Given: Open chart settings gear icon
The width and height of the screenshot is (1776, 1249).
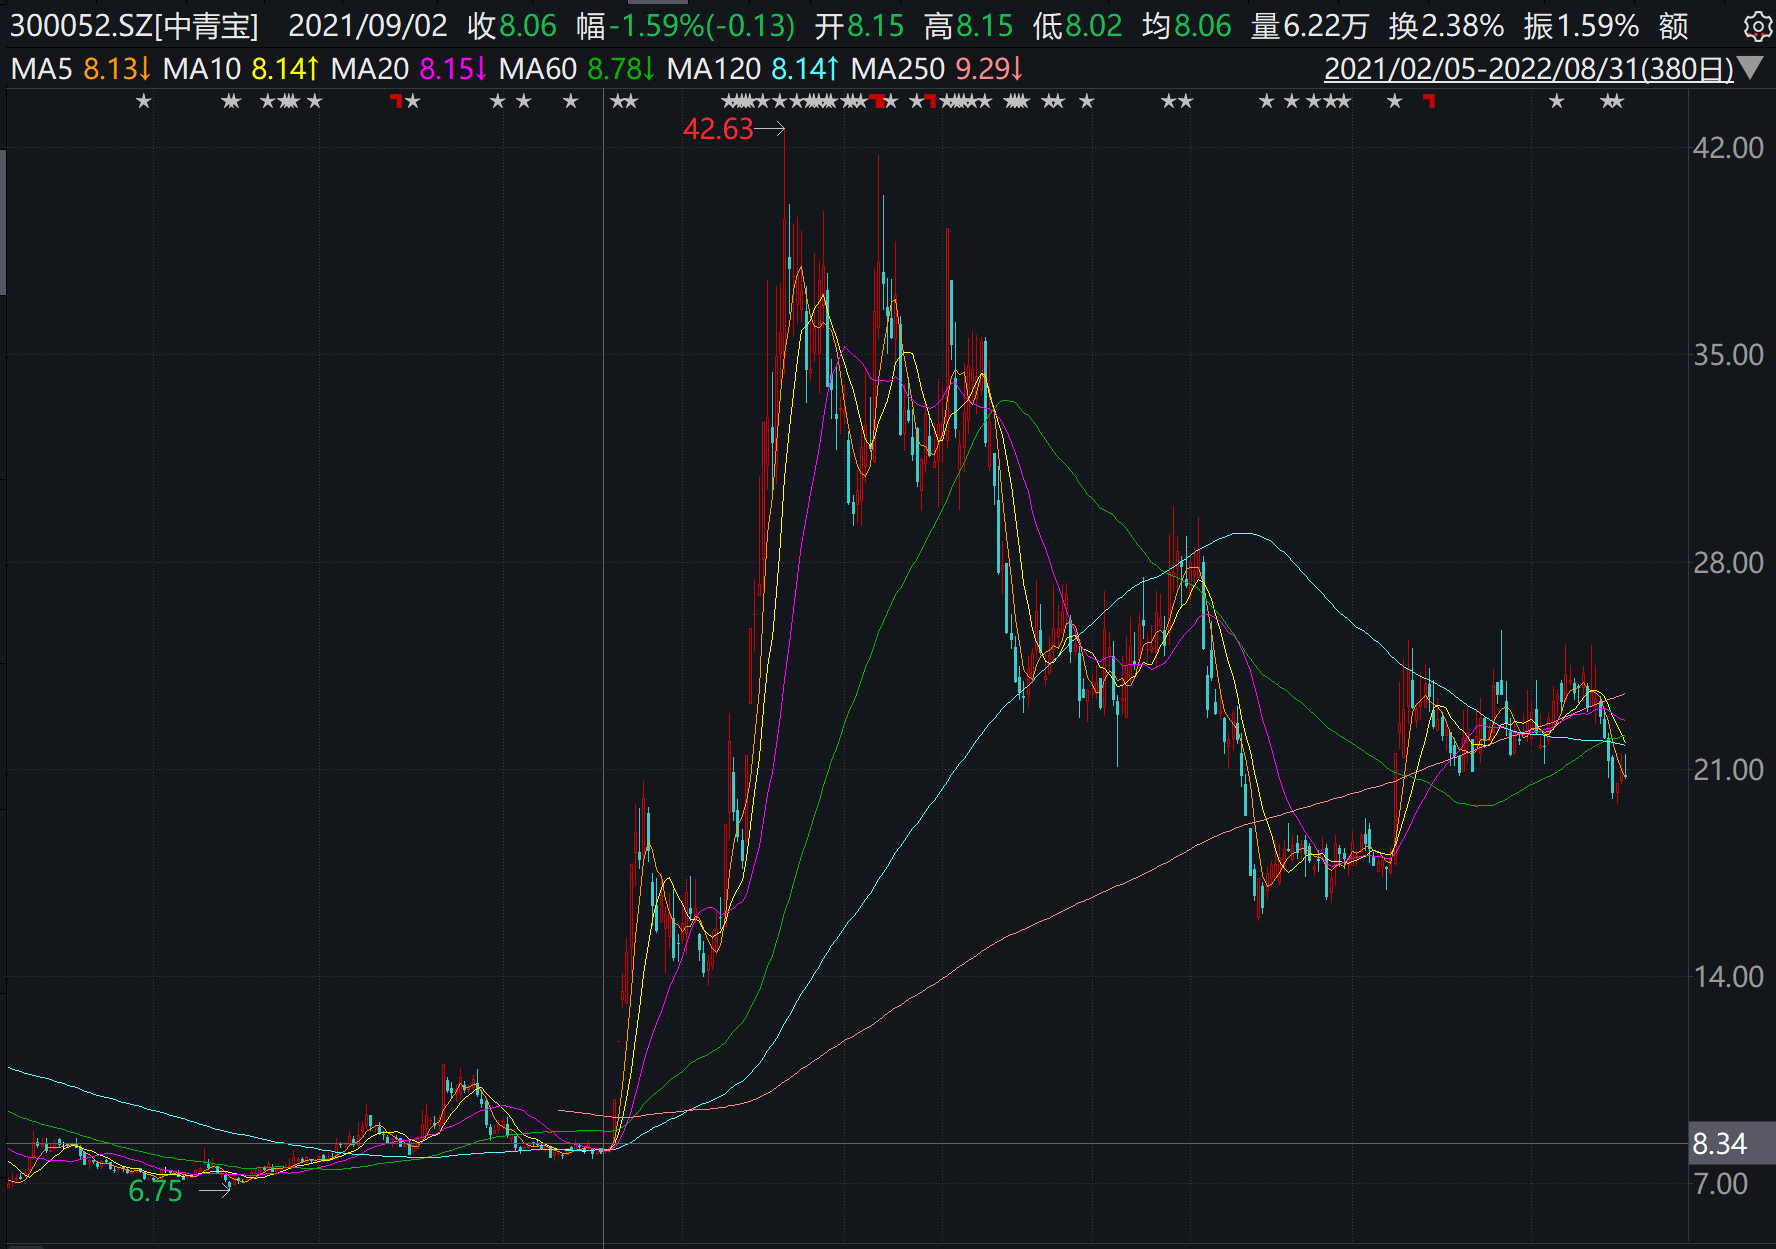Looking at the screenshot, I should click(1757, 26).
